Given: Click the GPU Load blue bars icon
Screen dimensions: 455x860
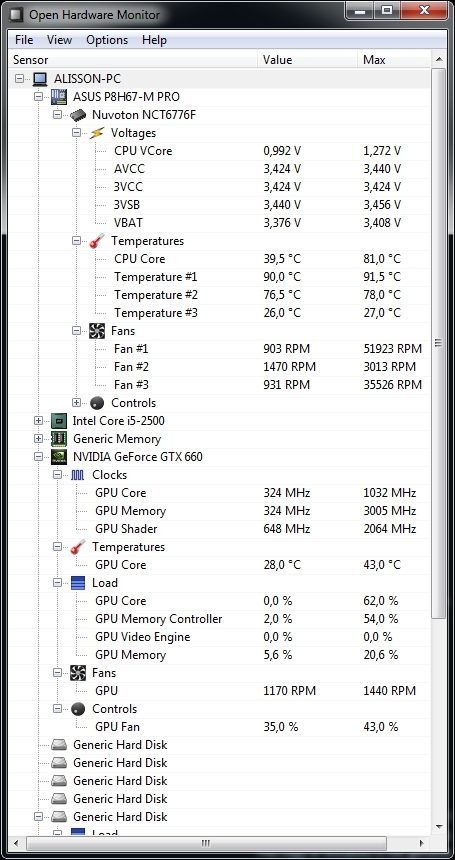Looking at the screenshot, I should 78,583.
